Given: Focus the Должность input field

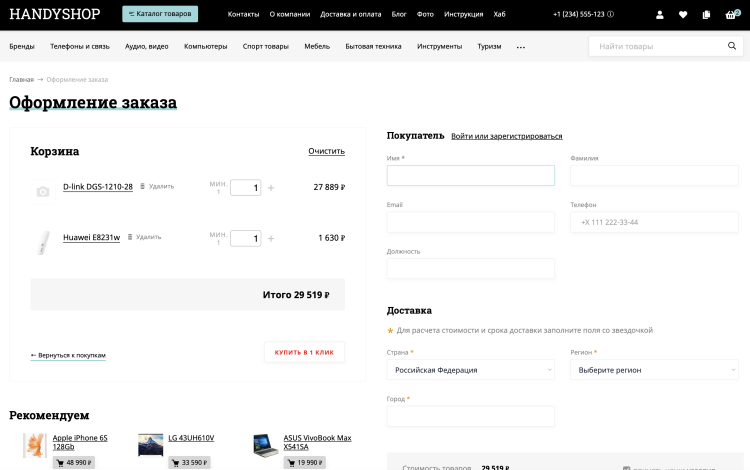Looking at the screenshot, I should pyautogui.click(x=471, y=269).
